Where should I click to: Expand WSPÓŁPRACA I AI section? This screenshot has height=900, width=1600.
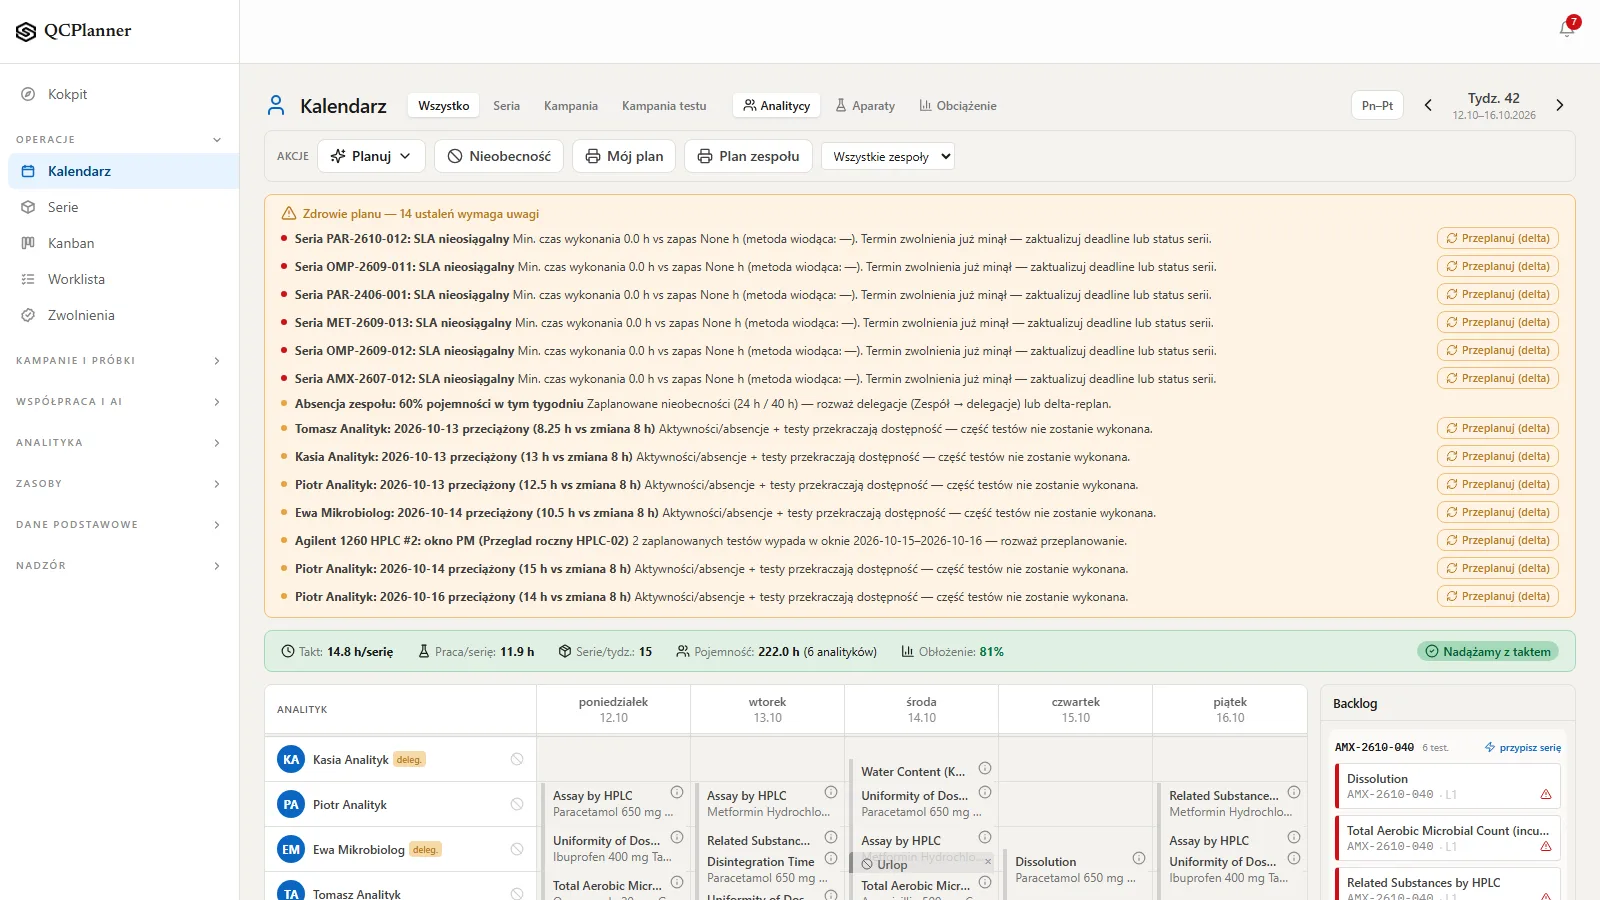pos(120,401)
